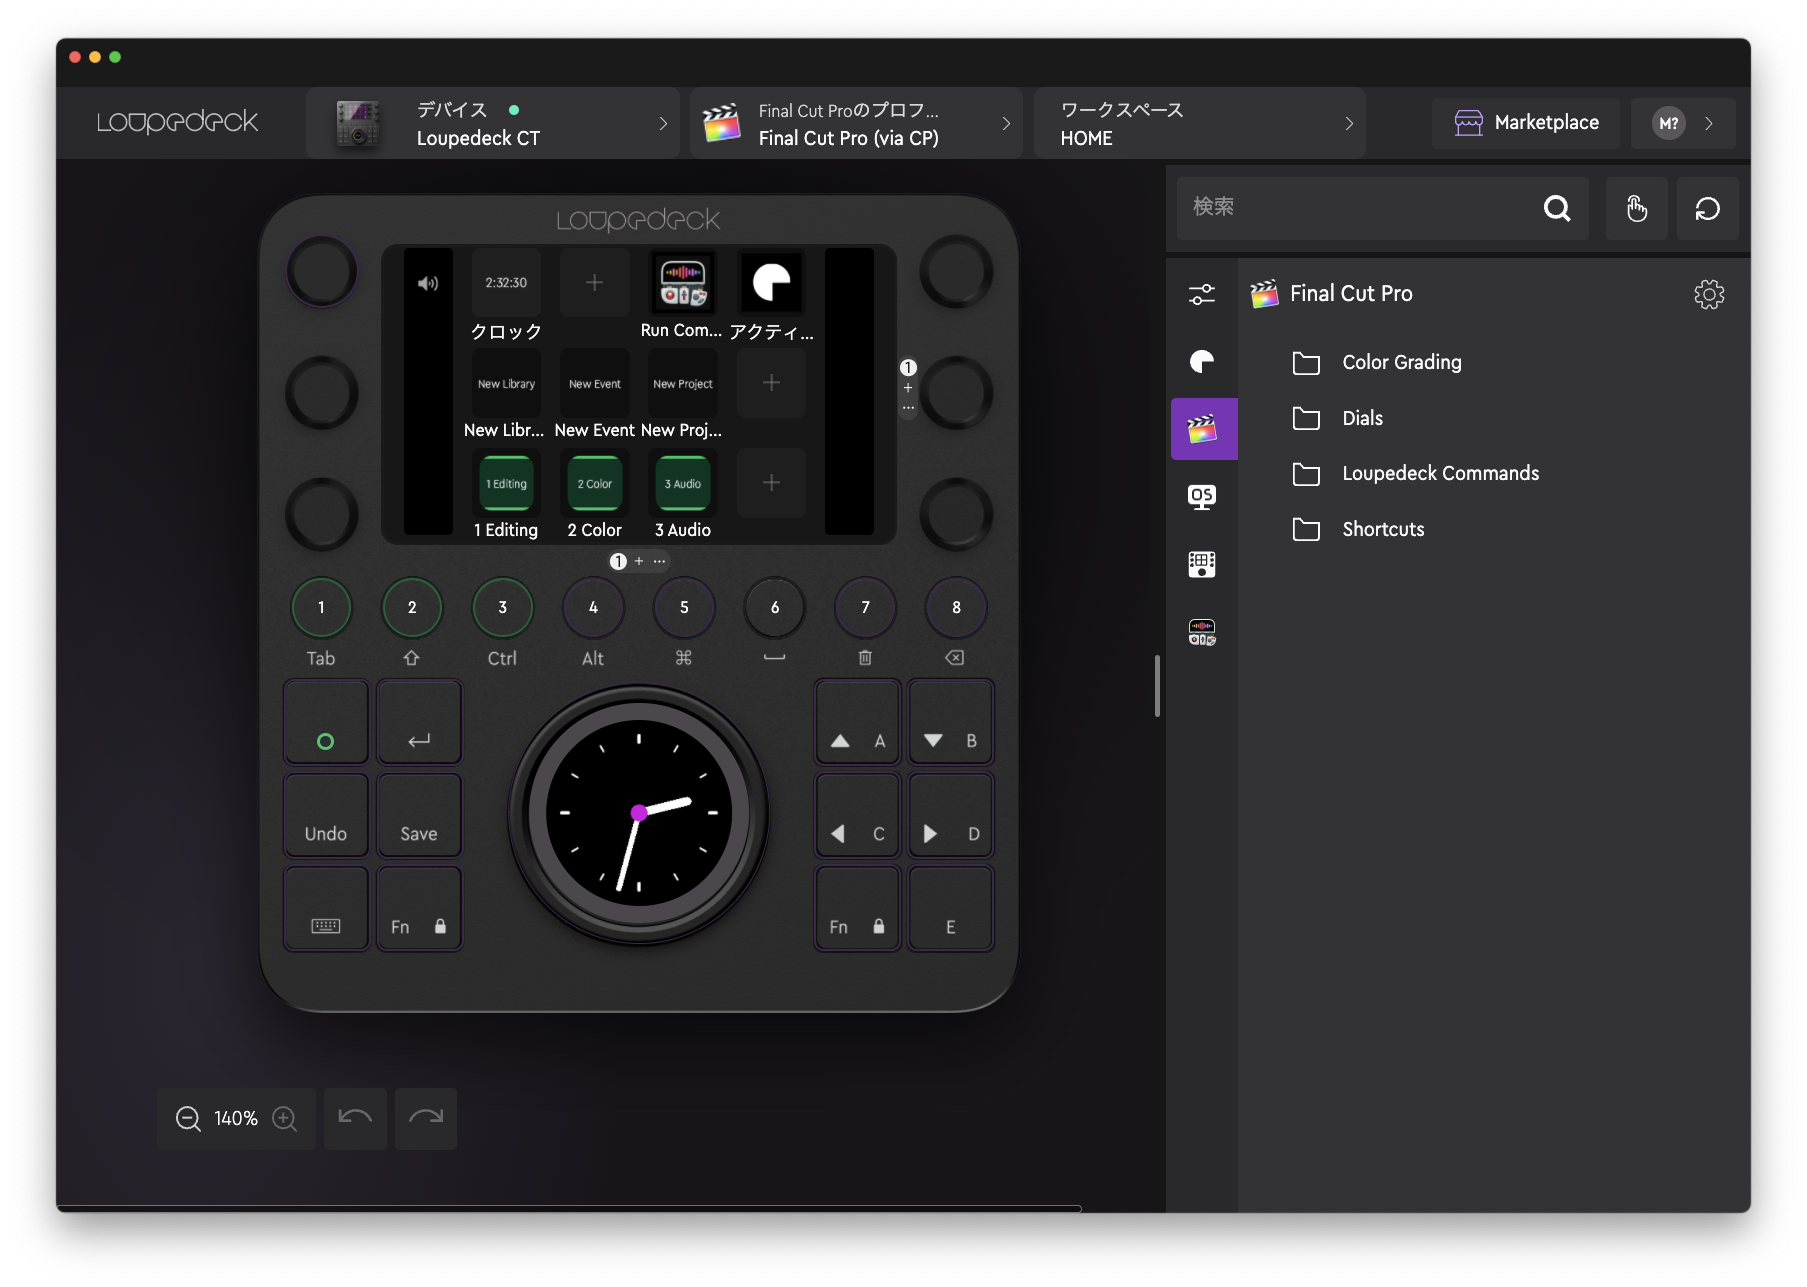Click the keyboard icon square button
Image resolution: width=1807 pixels, height=1287 pixels.
tap(326, 908)
